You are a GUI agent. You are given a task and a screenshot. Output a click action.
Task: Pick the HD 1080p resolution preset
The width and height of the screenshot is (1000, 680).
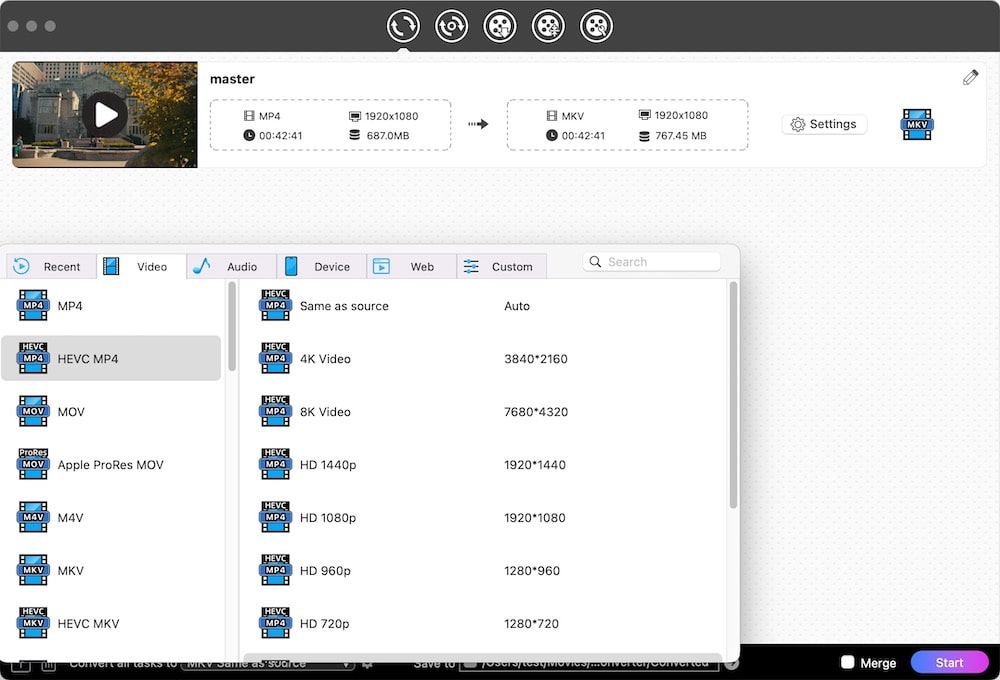point(328,518)
